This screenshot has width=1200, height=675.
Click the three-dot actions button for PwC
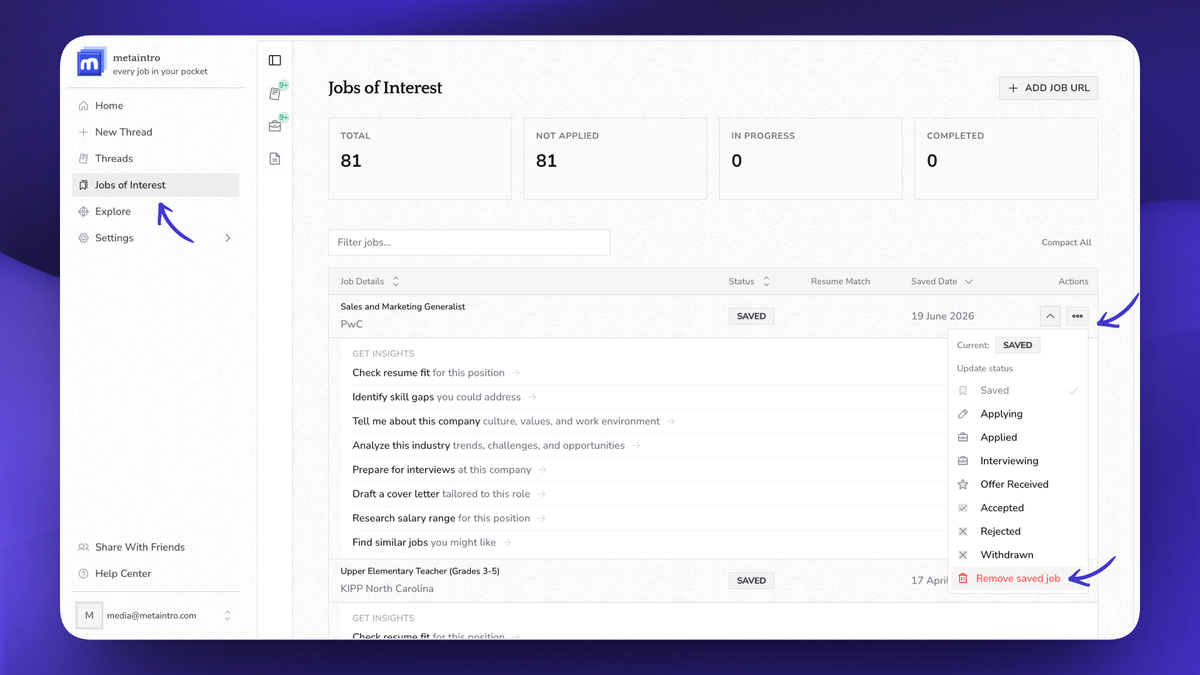[x=1077, y=316]
